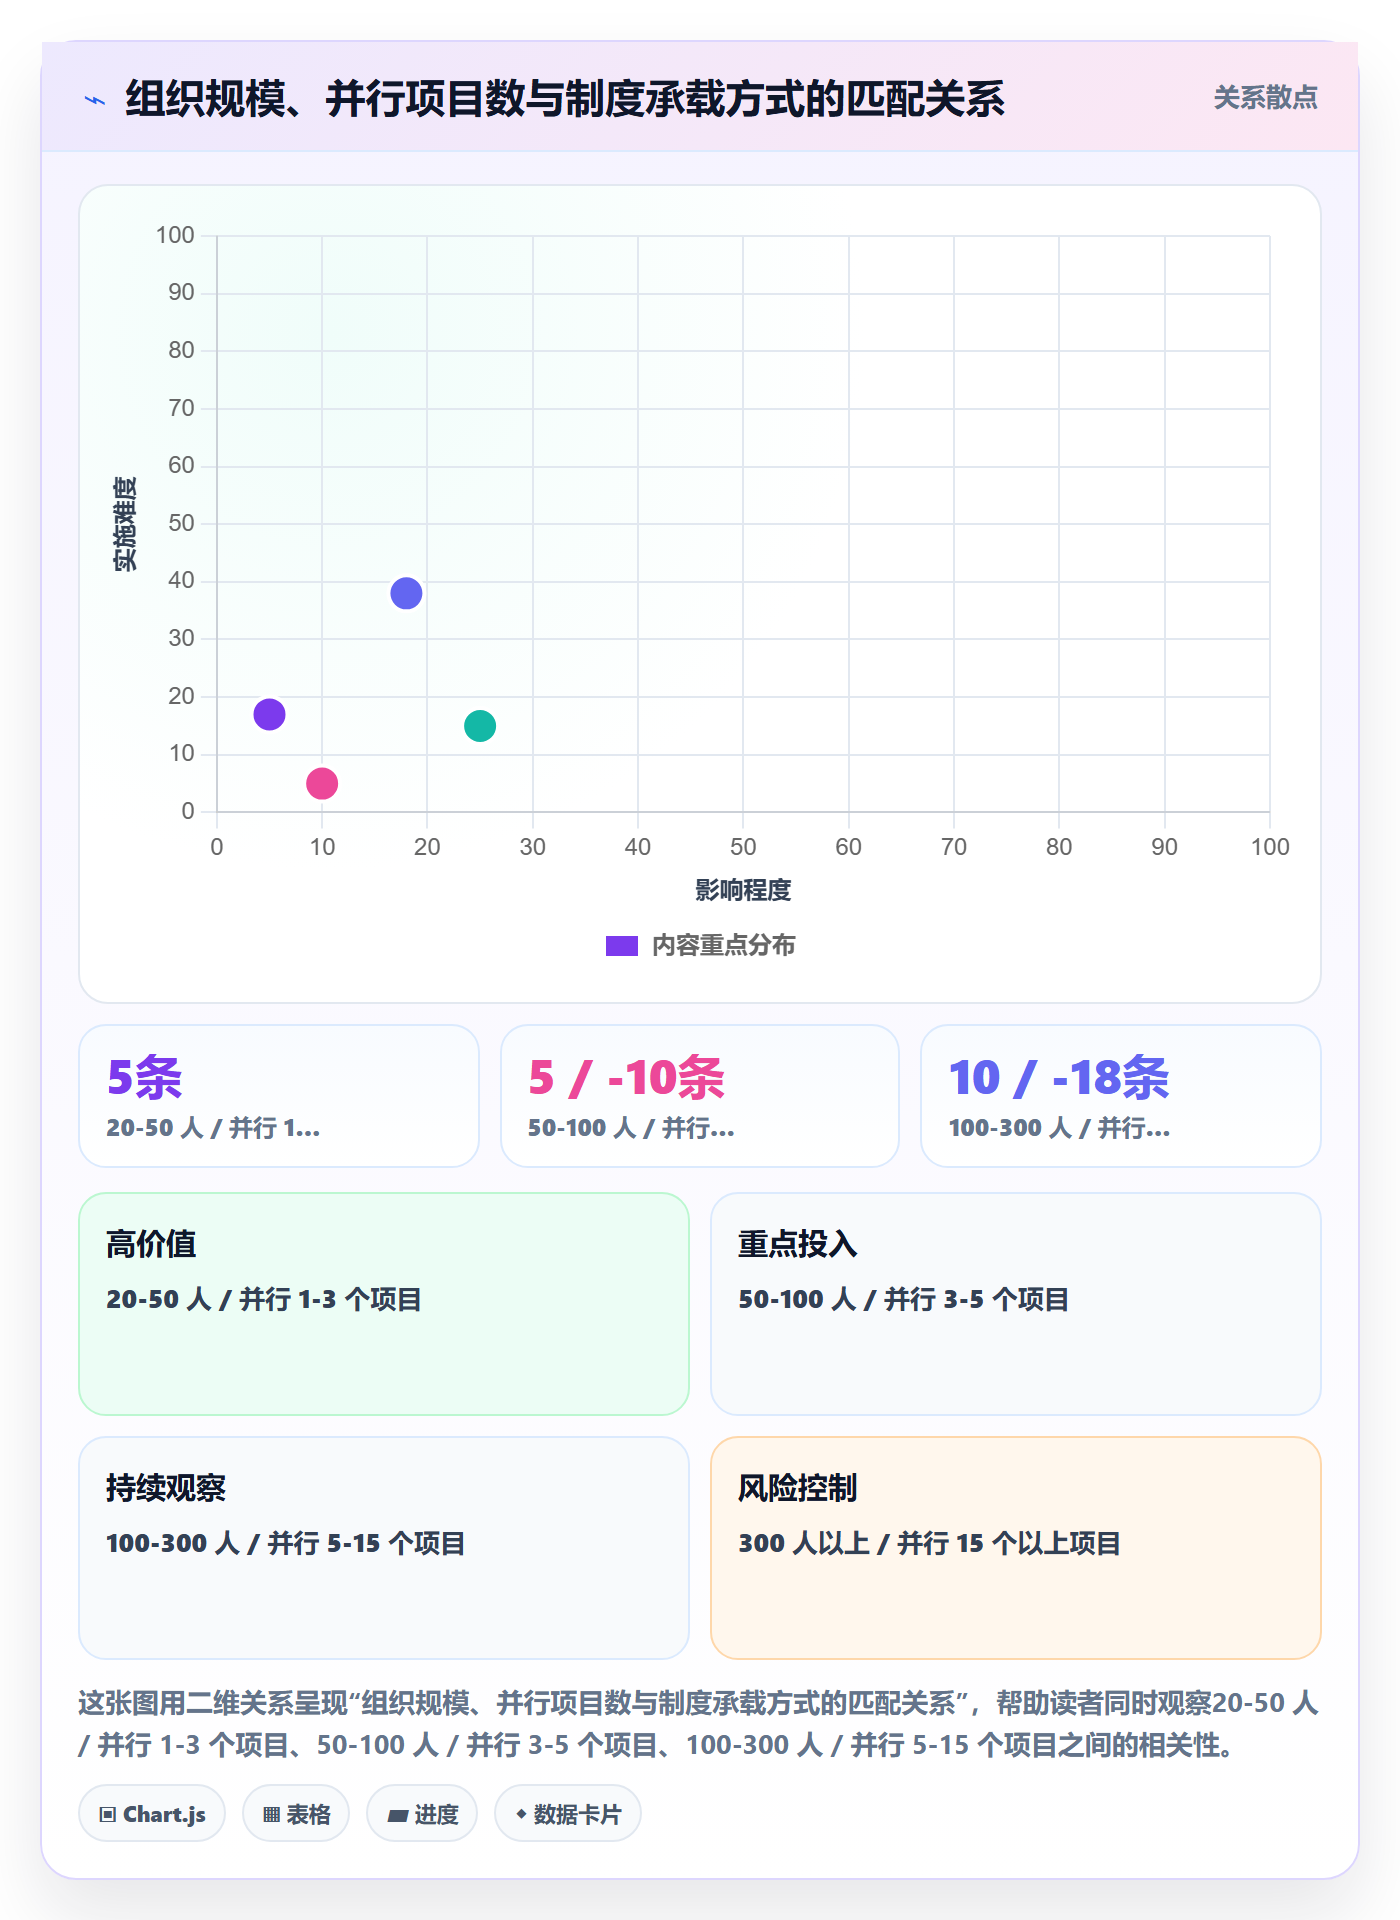The height and width of the screenshot is (1920, 1400).
Task: Click the description paragraph starting with 这张图用二维关系
Action: point(698,1724)
